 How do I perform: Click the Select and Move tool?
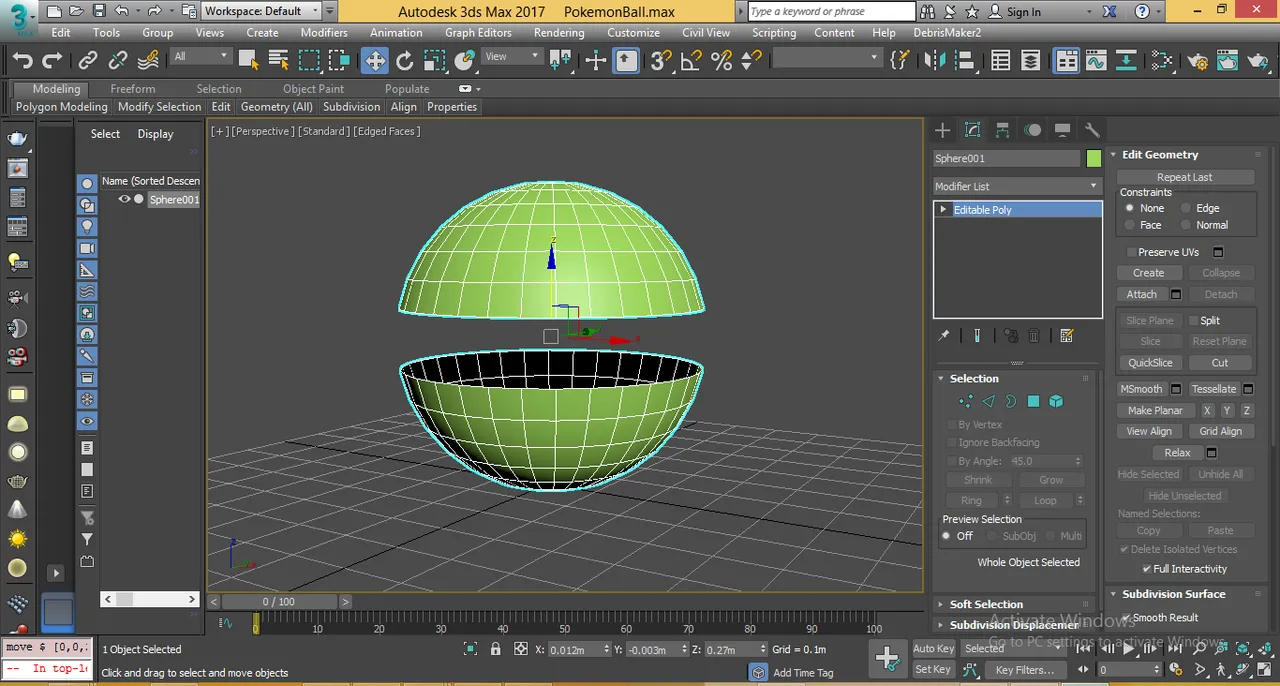click(374, 61)
